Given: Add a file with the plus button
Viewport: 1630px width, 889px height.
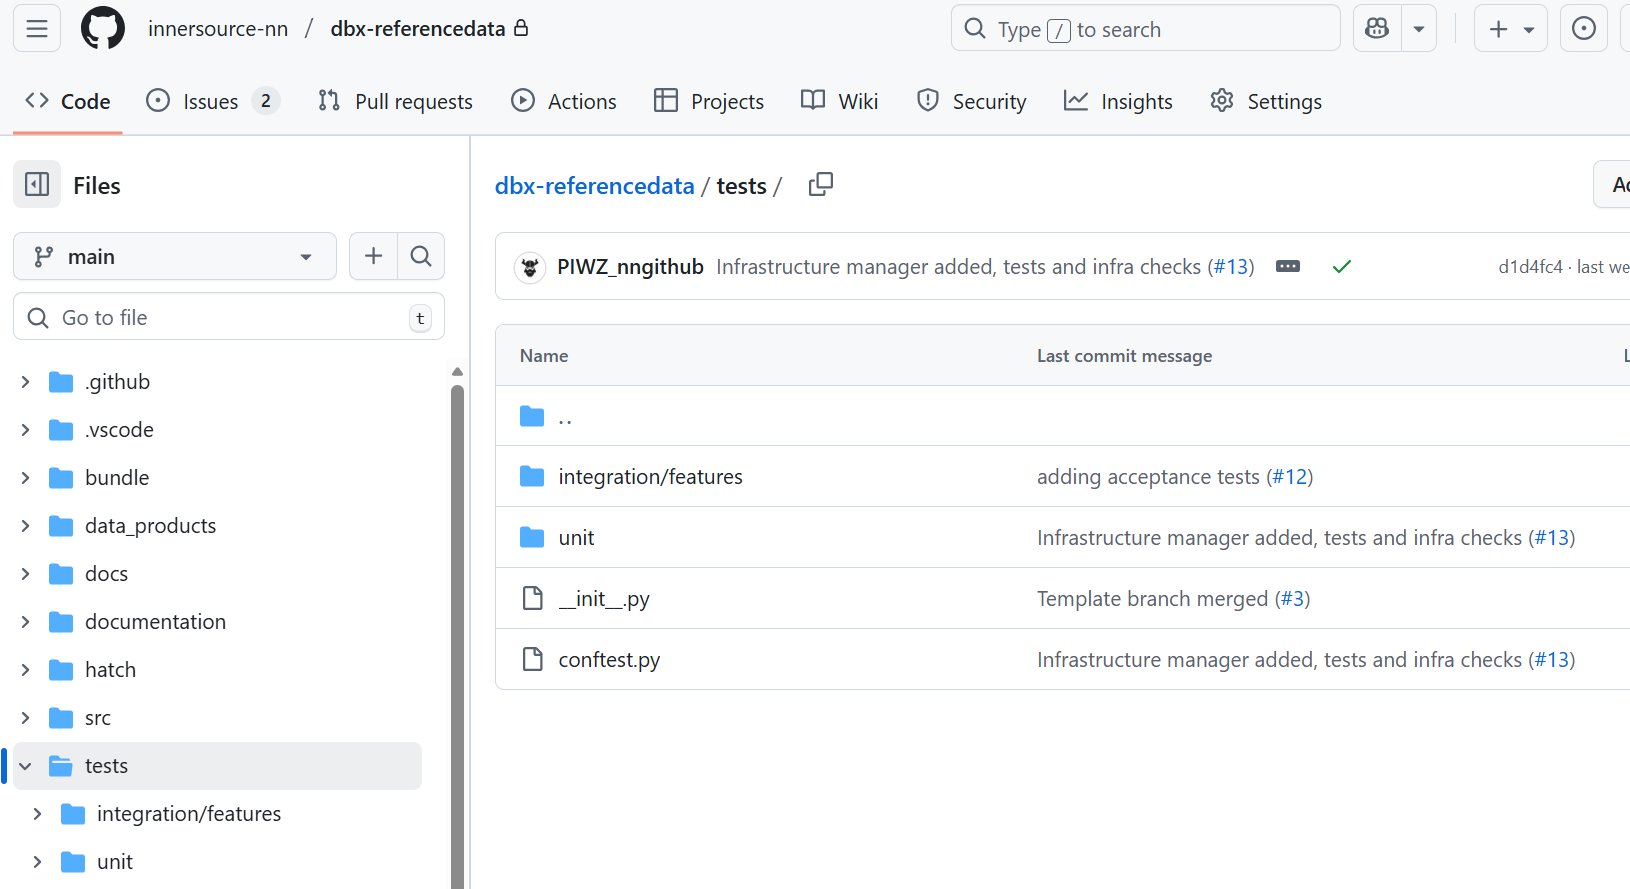Looking at the screenshot, I should tap(373, 257).
